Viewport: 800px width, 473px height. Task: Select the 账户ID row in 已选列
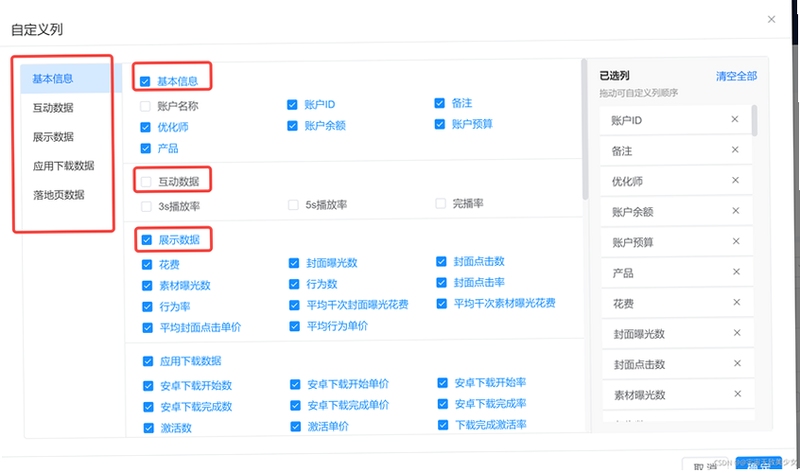tap(676, 120)
